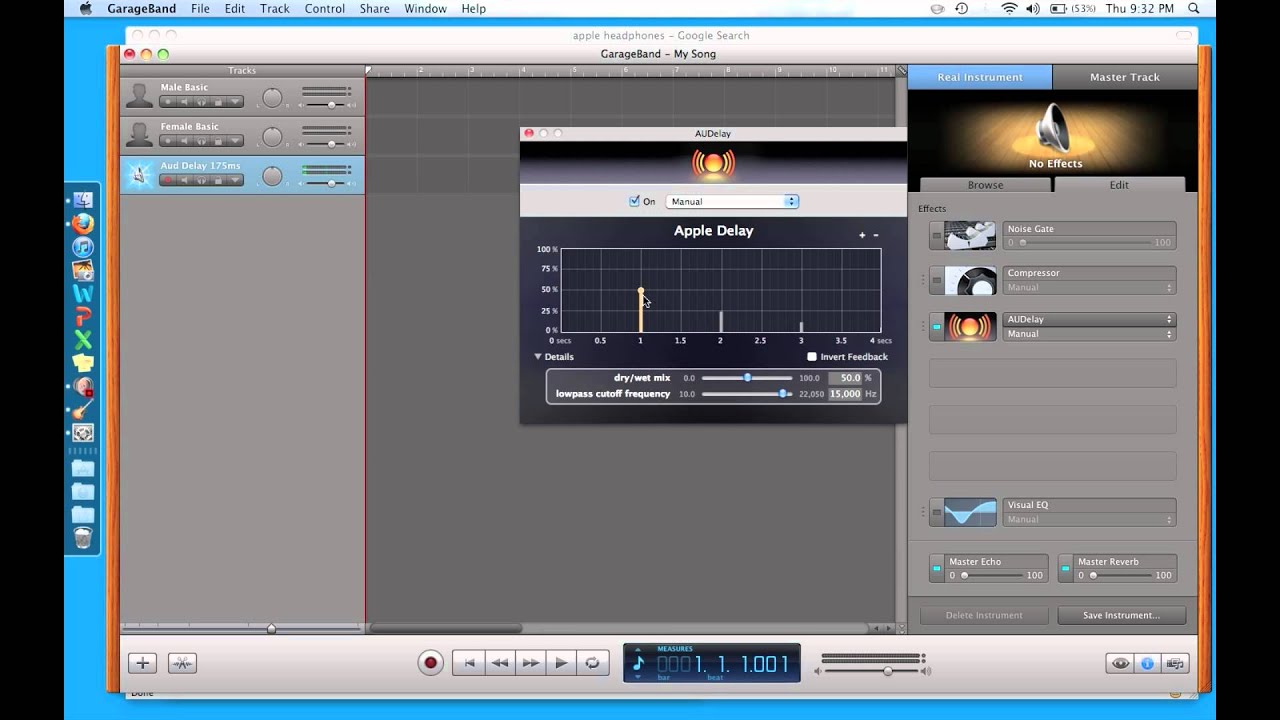Viewport: 1280px width, 720px height.
Task: Lock the Aud Delay 175ms track
Action: 218,180
